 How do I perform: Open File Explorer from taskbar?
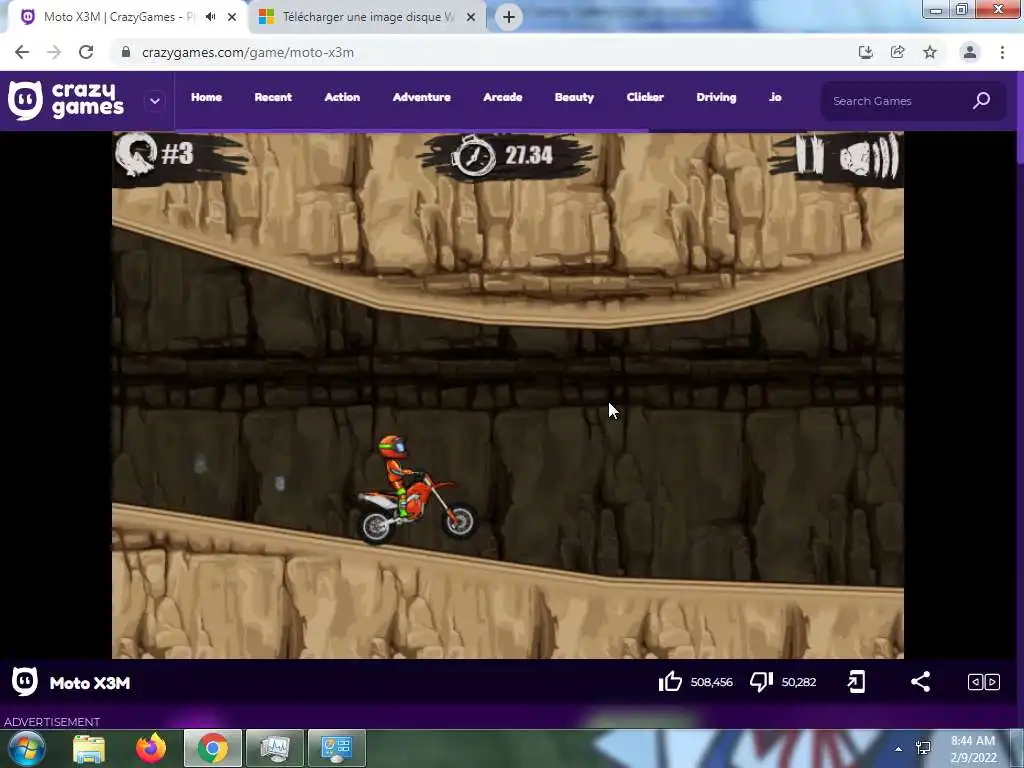pos(89,748)
